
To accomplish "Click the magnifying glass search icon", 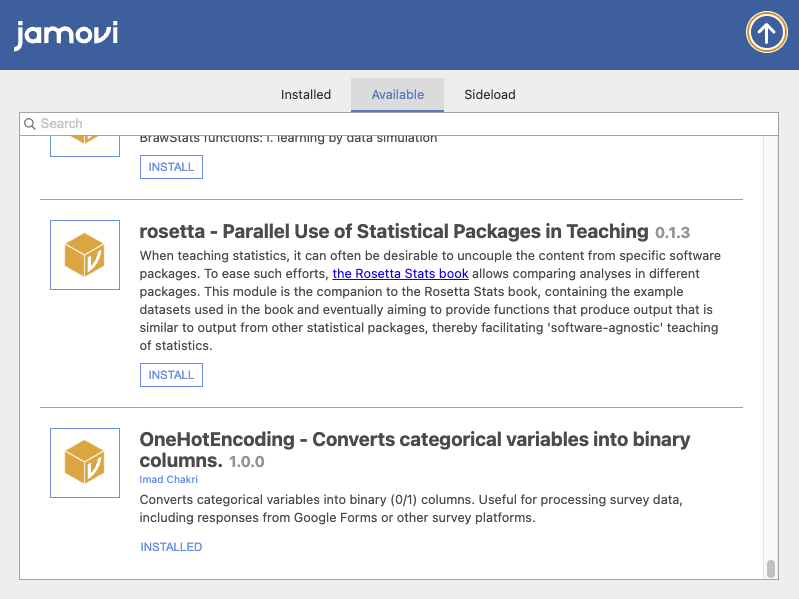I will tap(30, 124).
